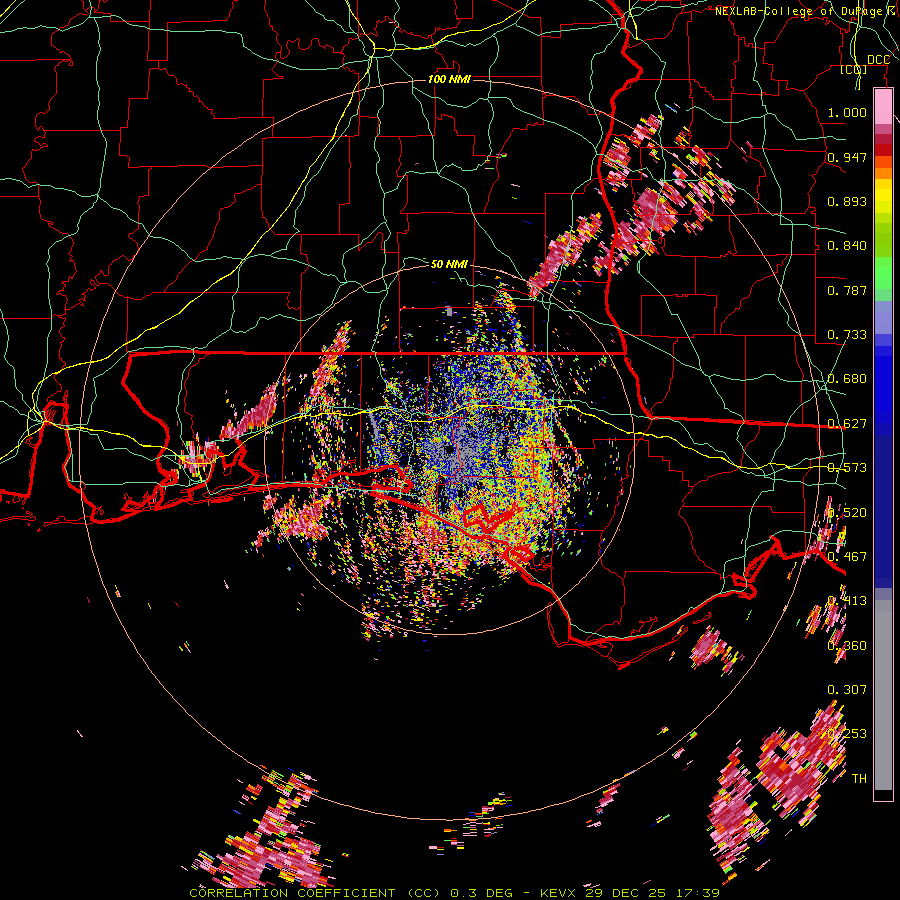
Task: Click the 50 NMI range ring label
Action: 449,264
